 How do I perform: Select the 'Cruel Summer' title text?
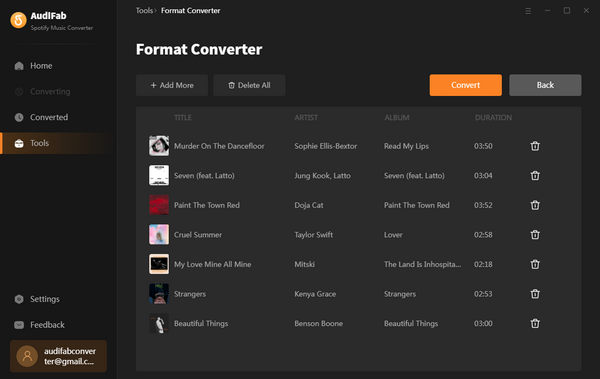tap(198, 235)
